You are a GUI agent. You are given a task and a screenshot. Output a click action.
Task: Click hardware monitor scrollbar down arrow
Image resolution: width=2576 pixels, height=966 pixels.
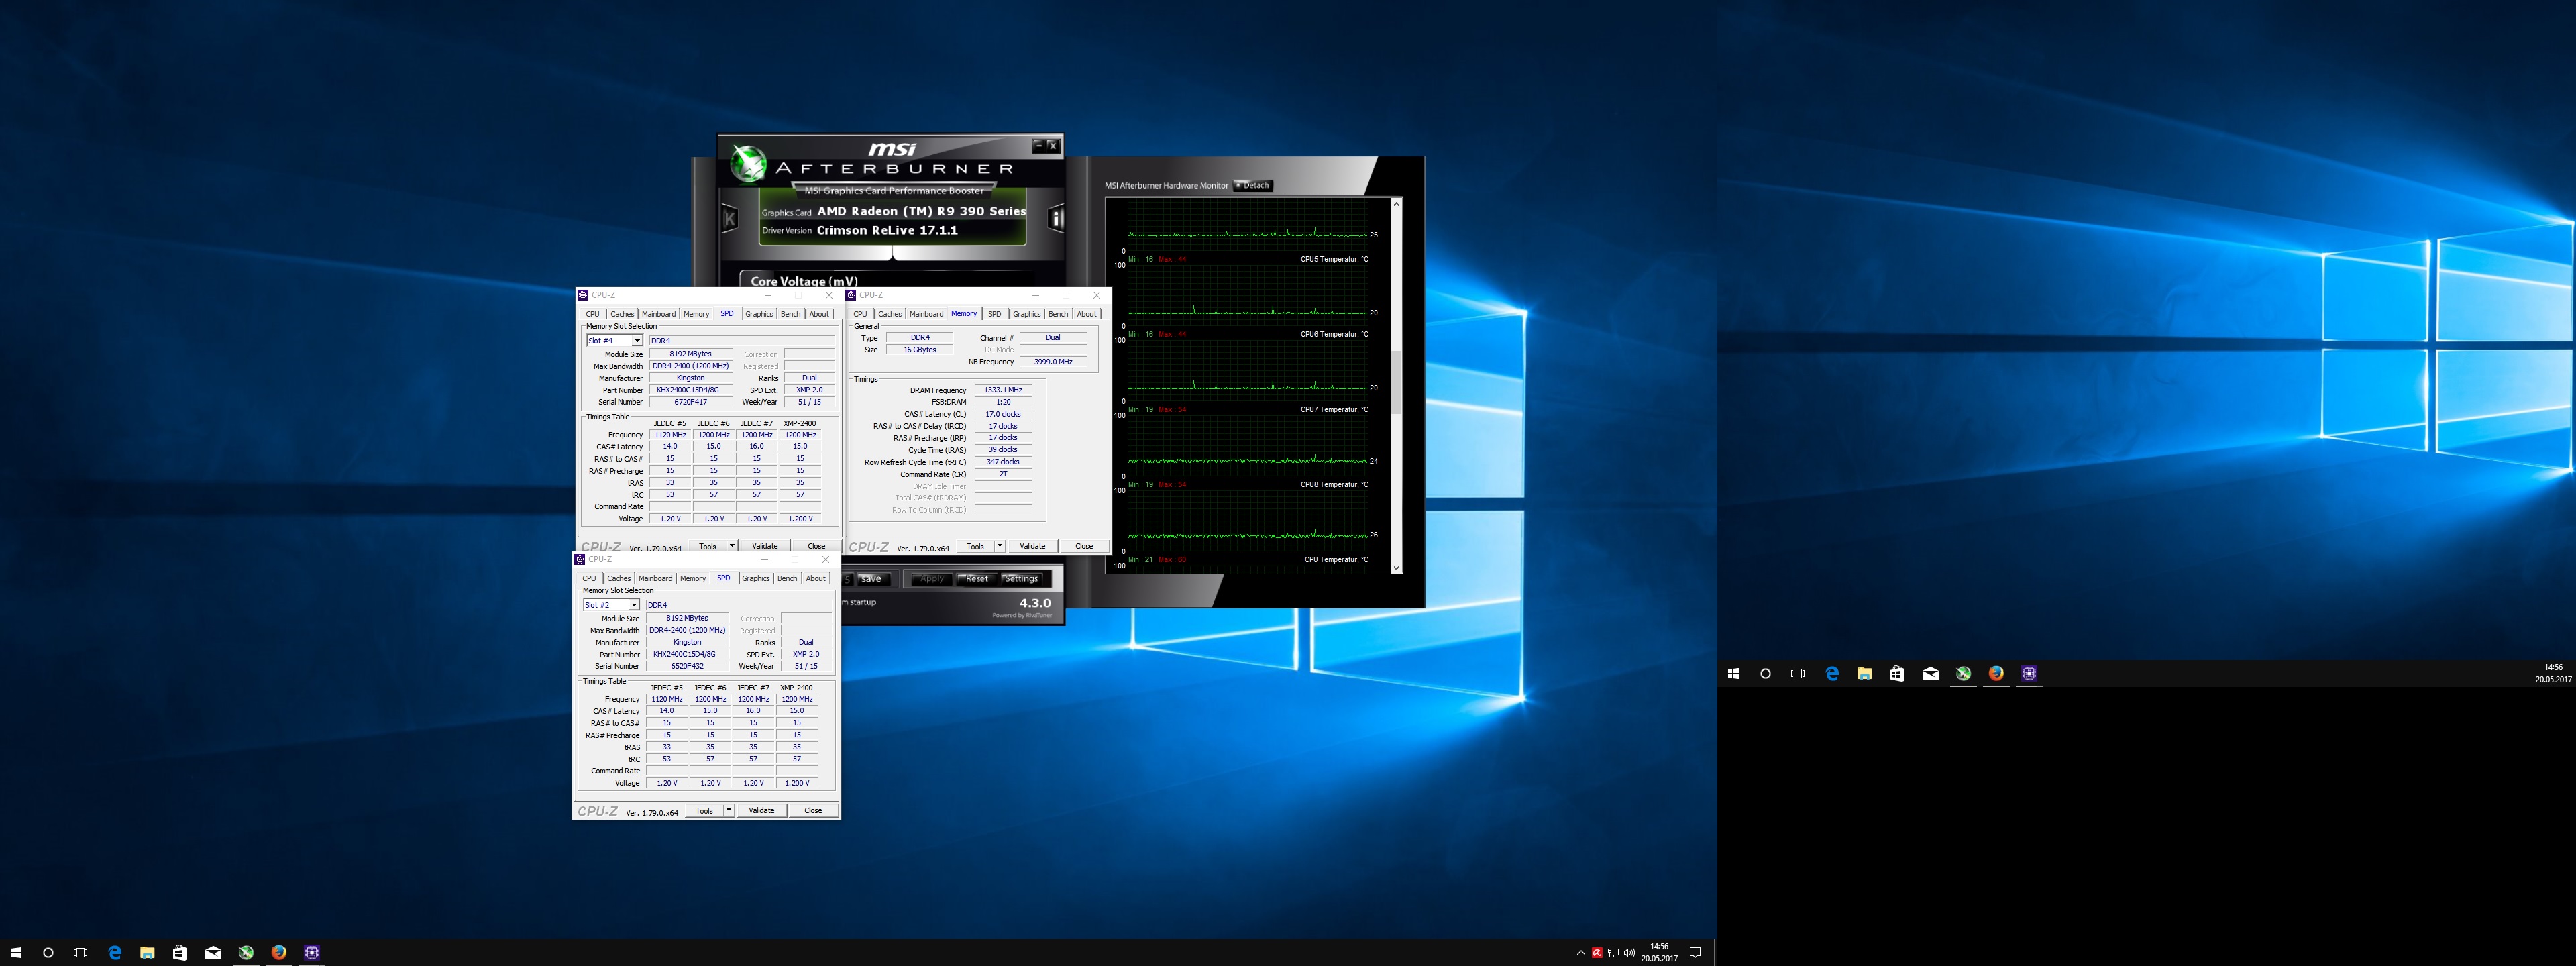pyautogui.click(x=1396, y=567)
